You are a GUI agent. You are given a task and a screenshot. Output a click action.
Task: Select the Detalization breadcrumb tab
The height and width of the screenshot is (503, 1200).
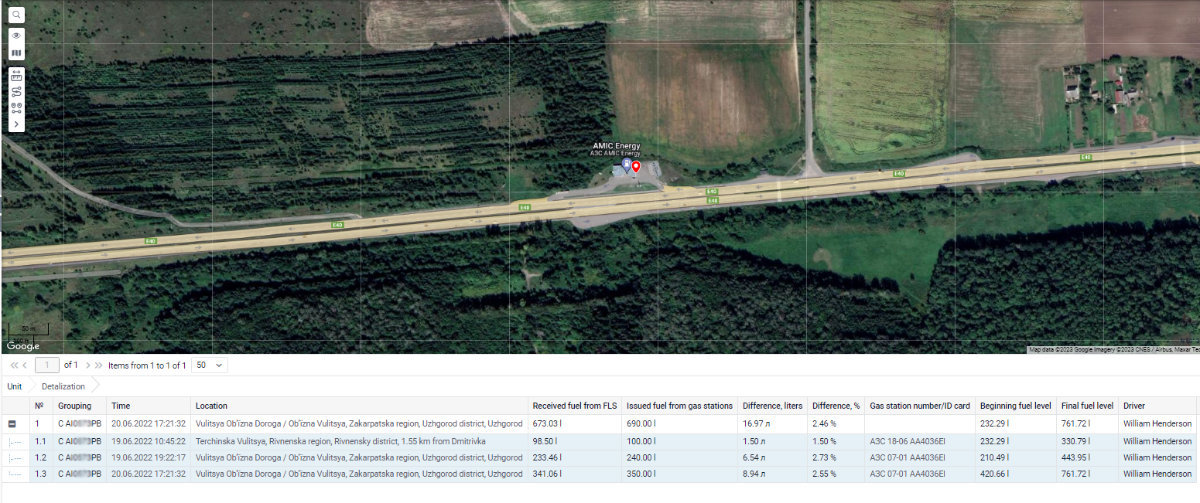click(63, 386)
